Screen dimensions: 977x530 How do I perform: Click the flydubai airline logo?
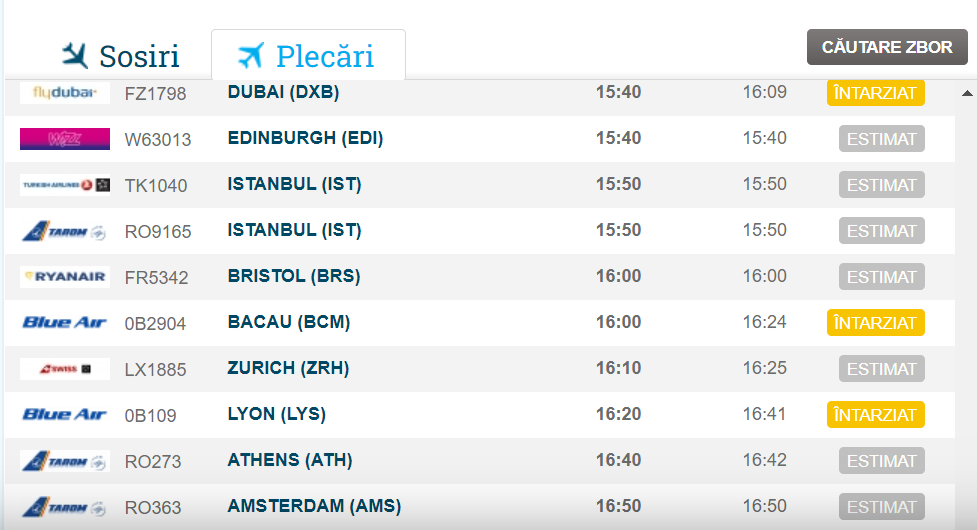65,93
